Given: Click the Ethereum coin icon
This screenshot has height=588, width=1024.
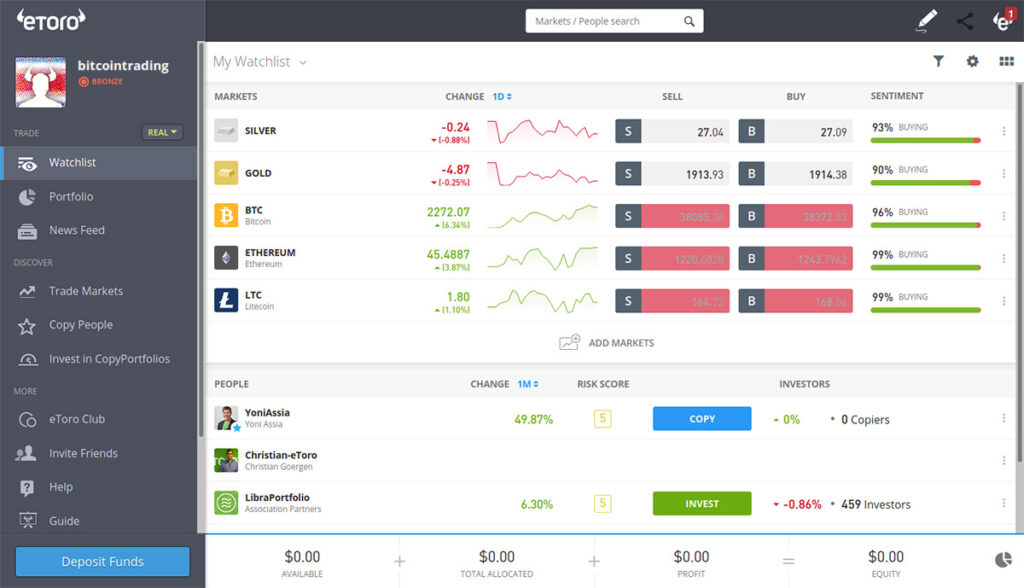Looking at the screenshot, I should coord(226,257).
